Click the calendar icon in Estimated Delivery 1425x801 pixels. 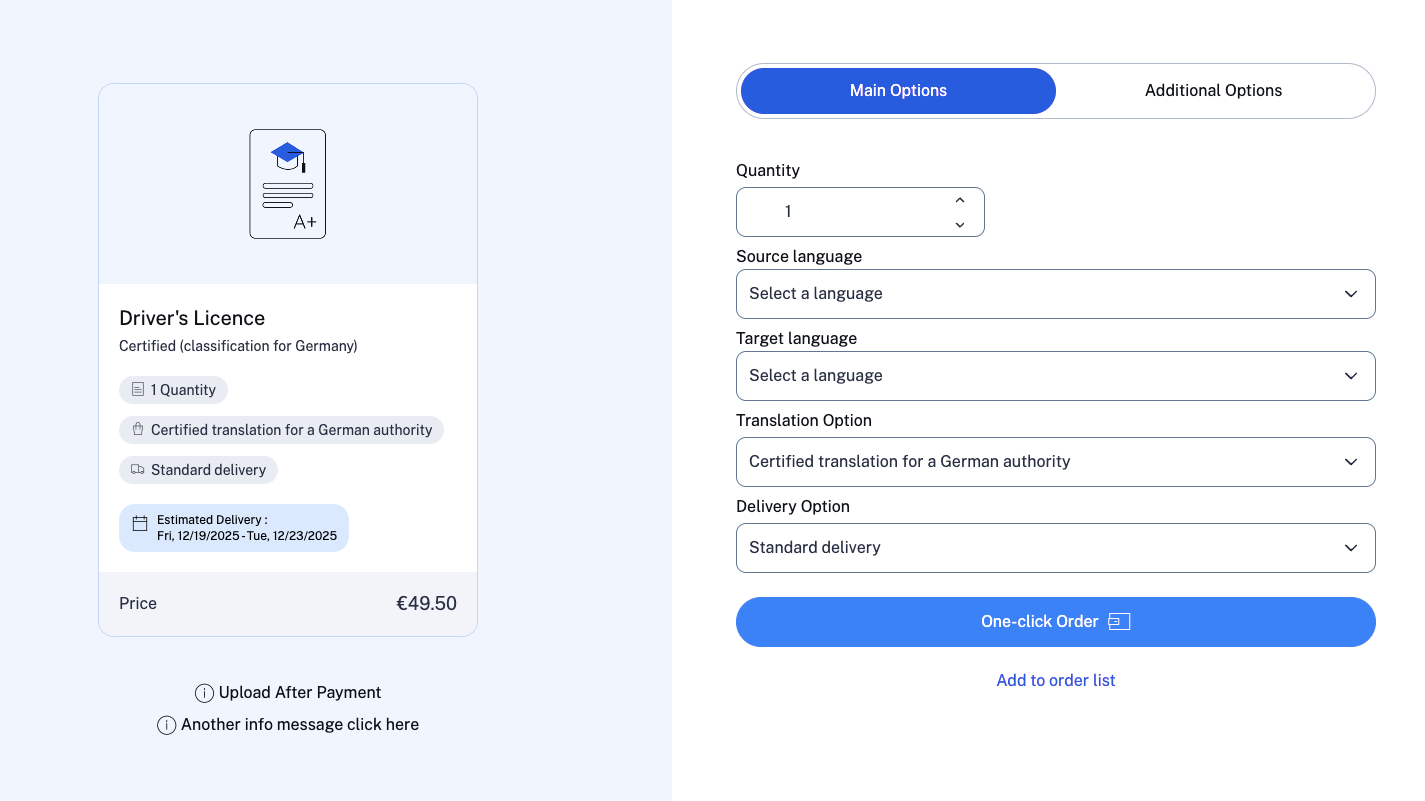[140, 523]
